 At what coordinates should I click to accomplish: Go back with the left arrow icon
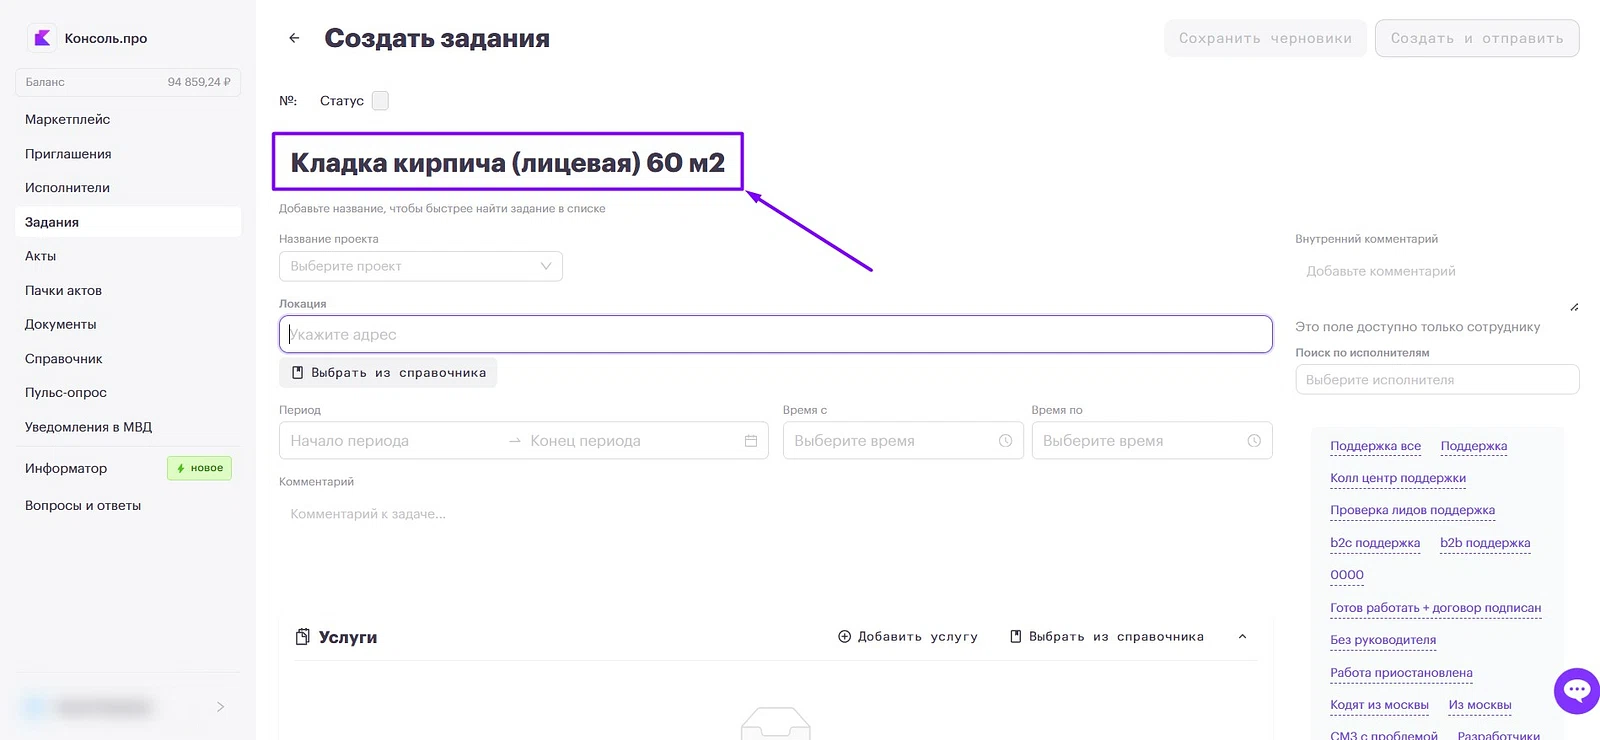pos(294,38)
